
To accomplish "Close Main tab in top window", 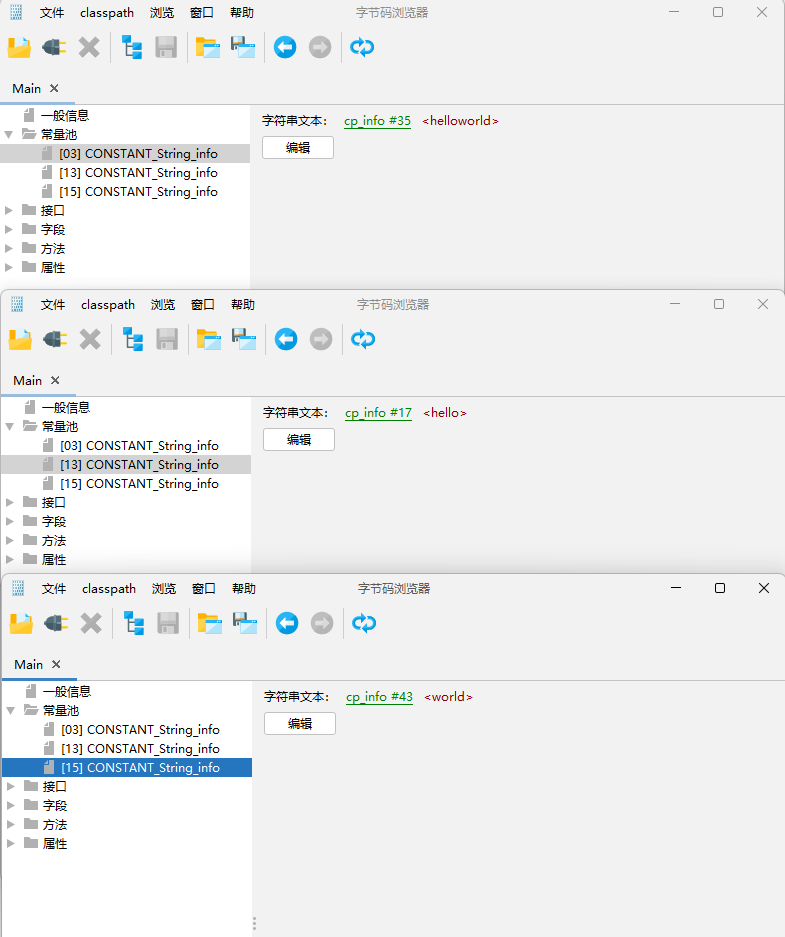I will (x=54, y=88).
